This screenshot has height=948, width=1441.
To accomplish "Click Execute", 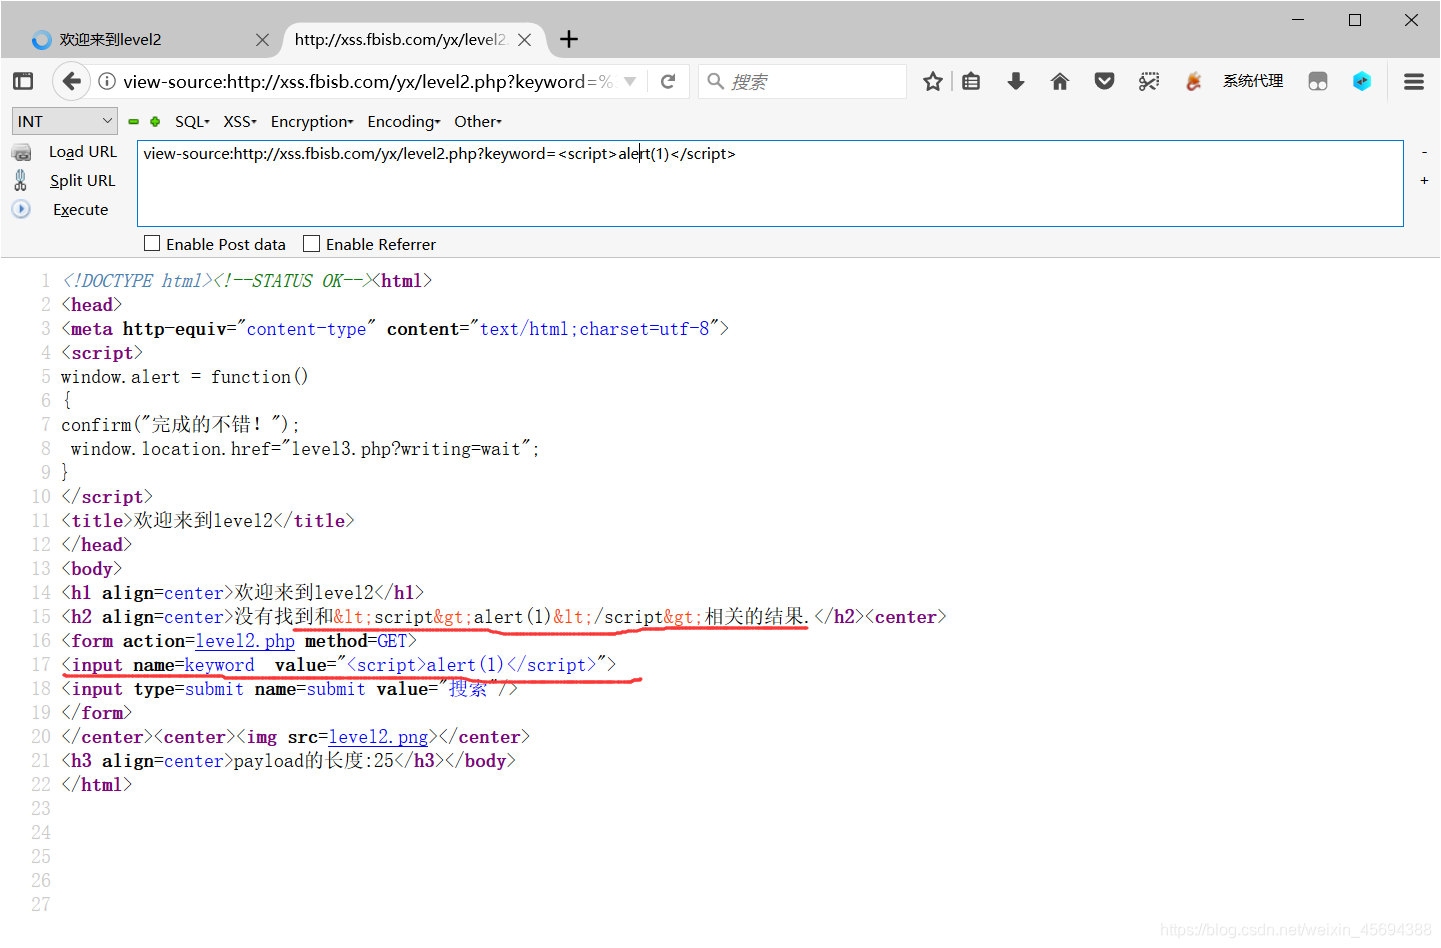I will click(80, 209).
